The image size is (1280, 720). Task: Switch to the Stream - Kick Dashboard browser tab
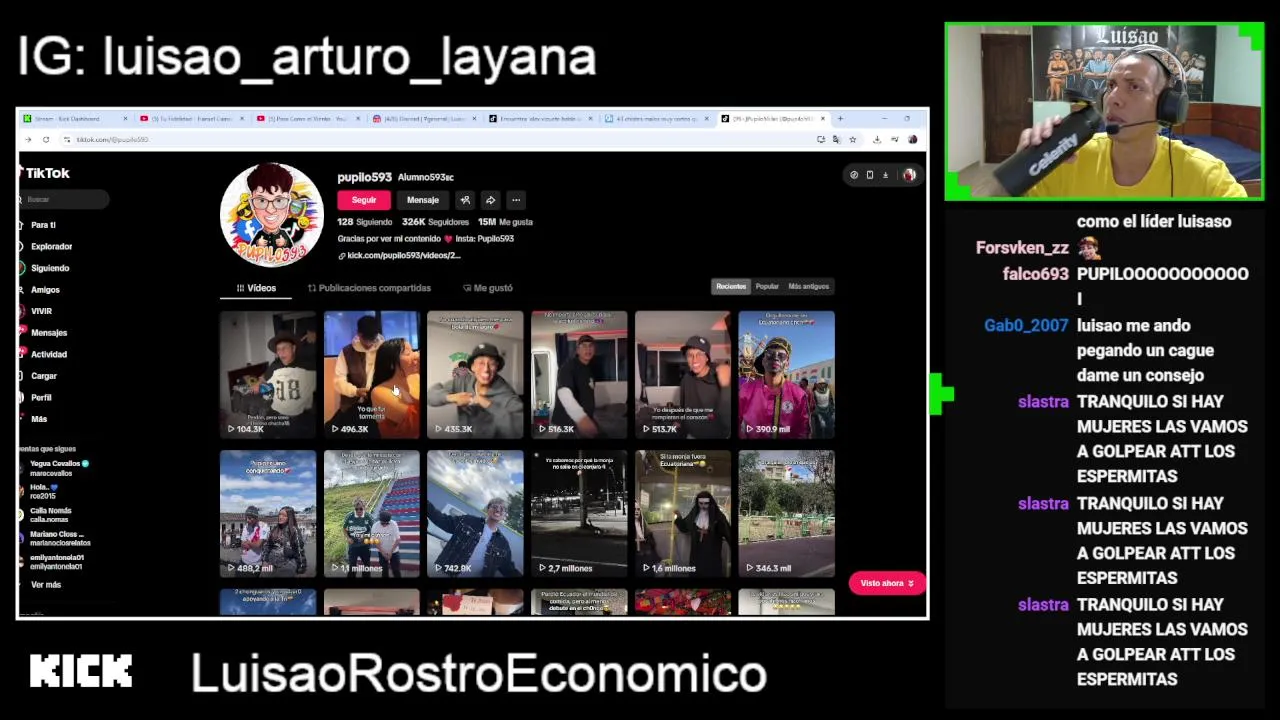[75, 119]
